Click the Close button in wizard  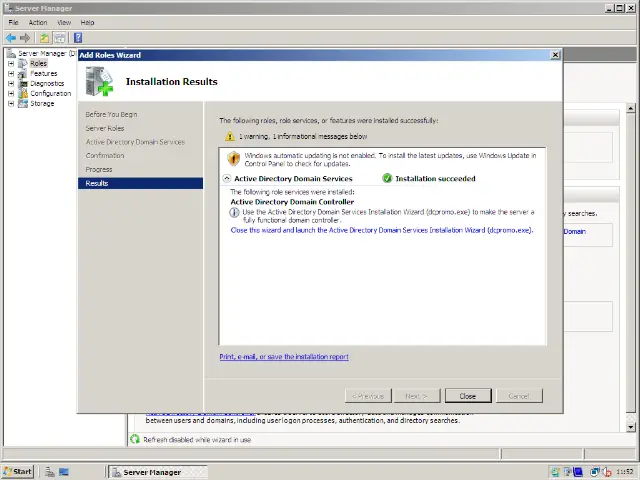click(x=468, y=396)
